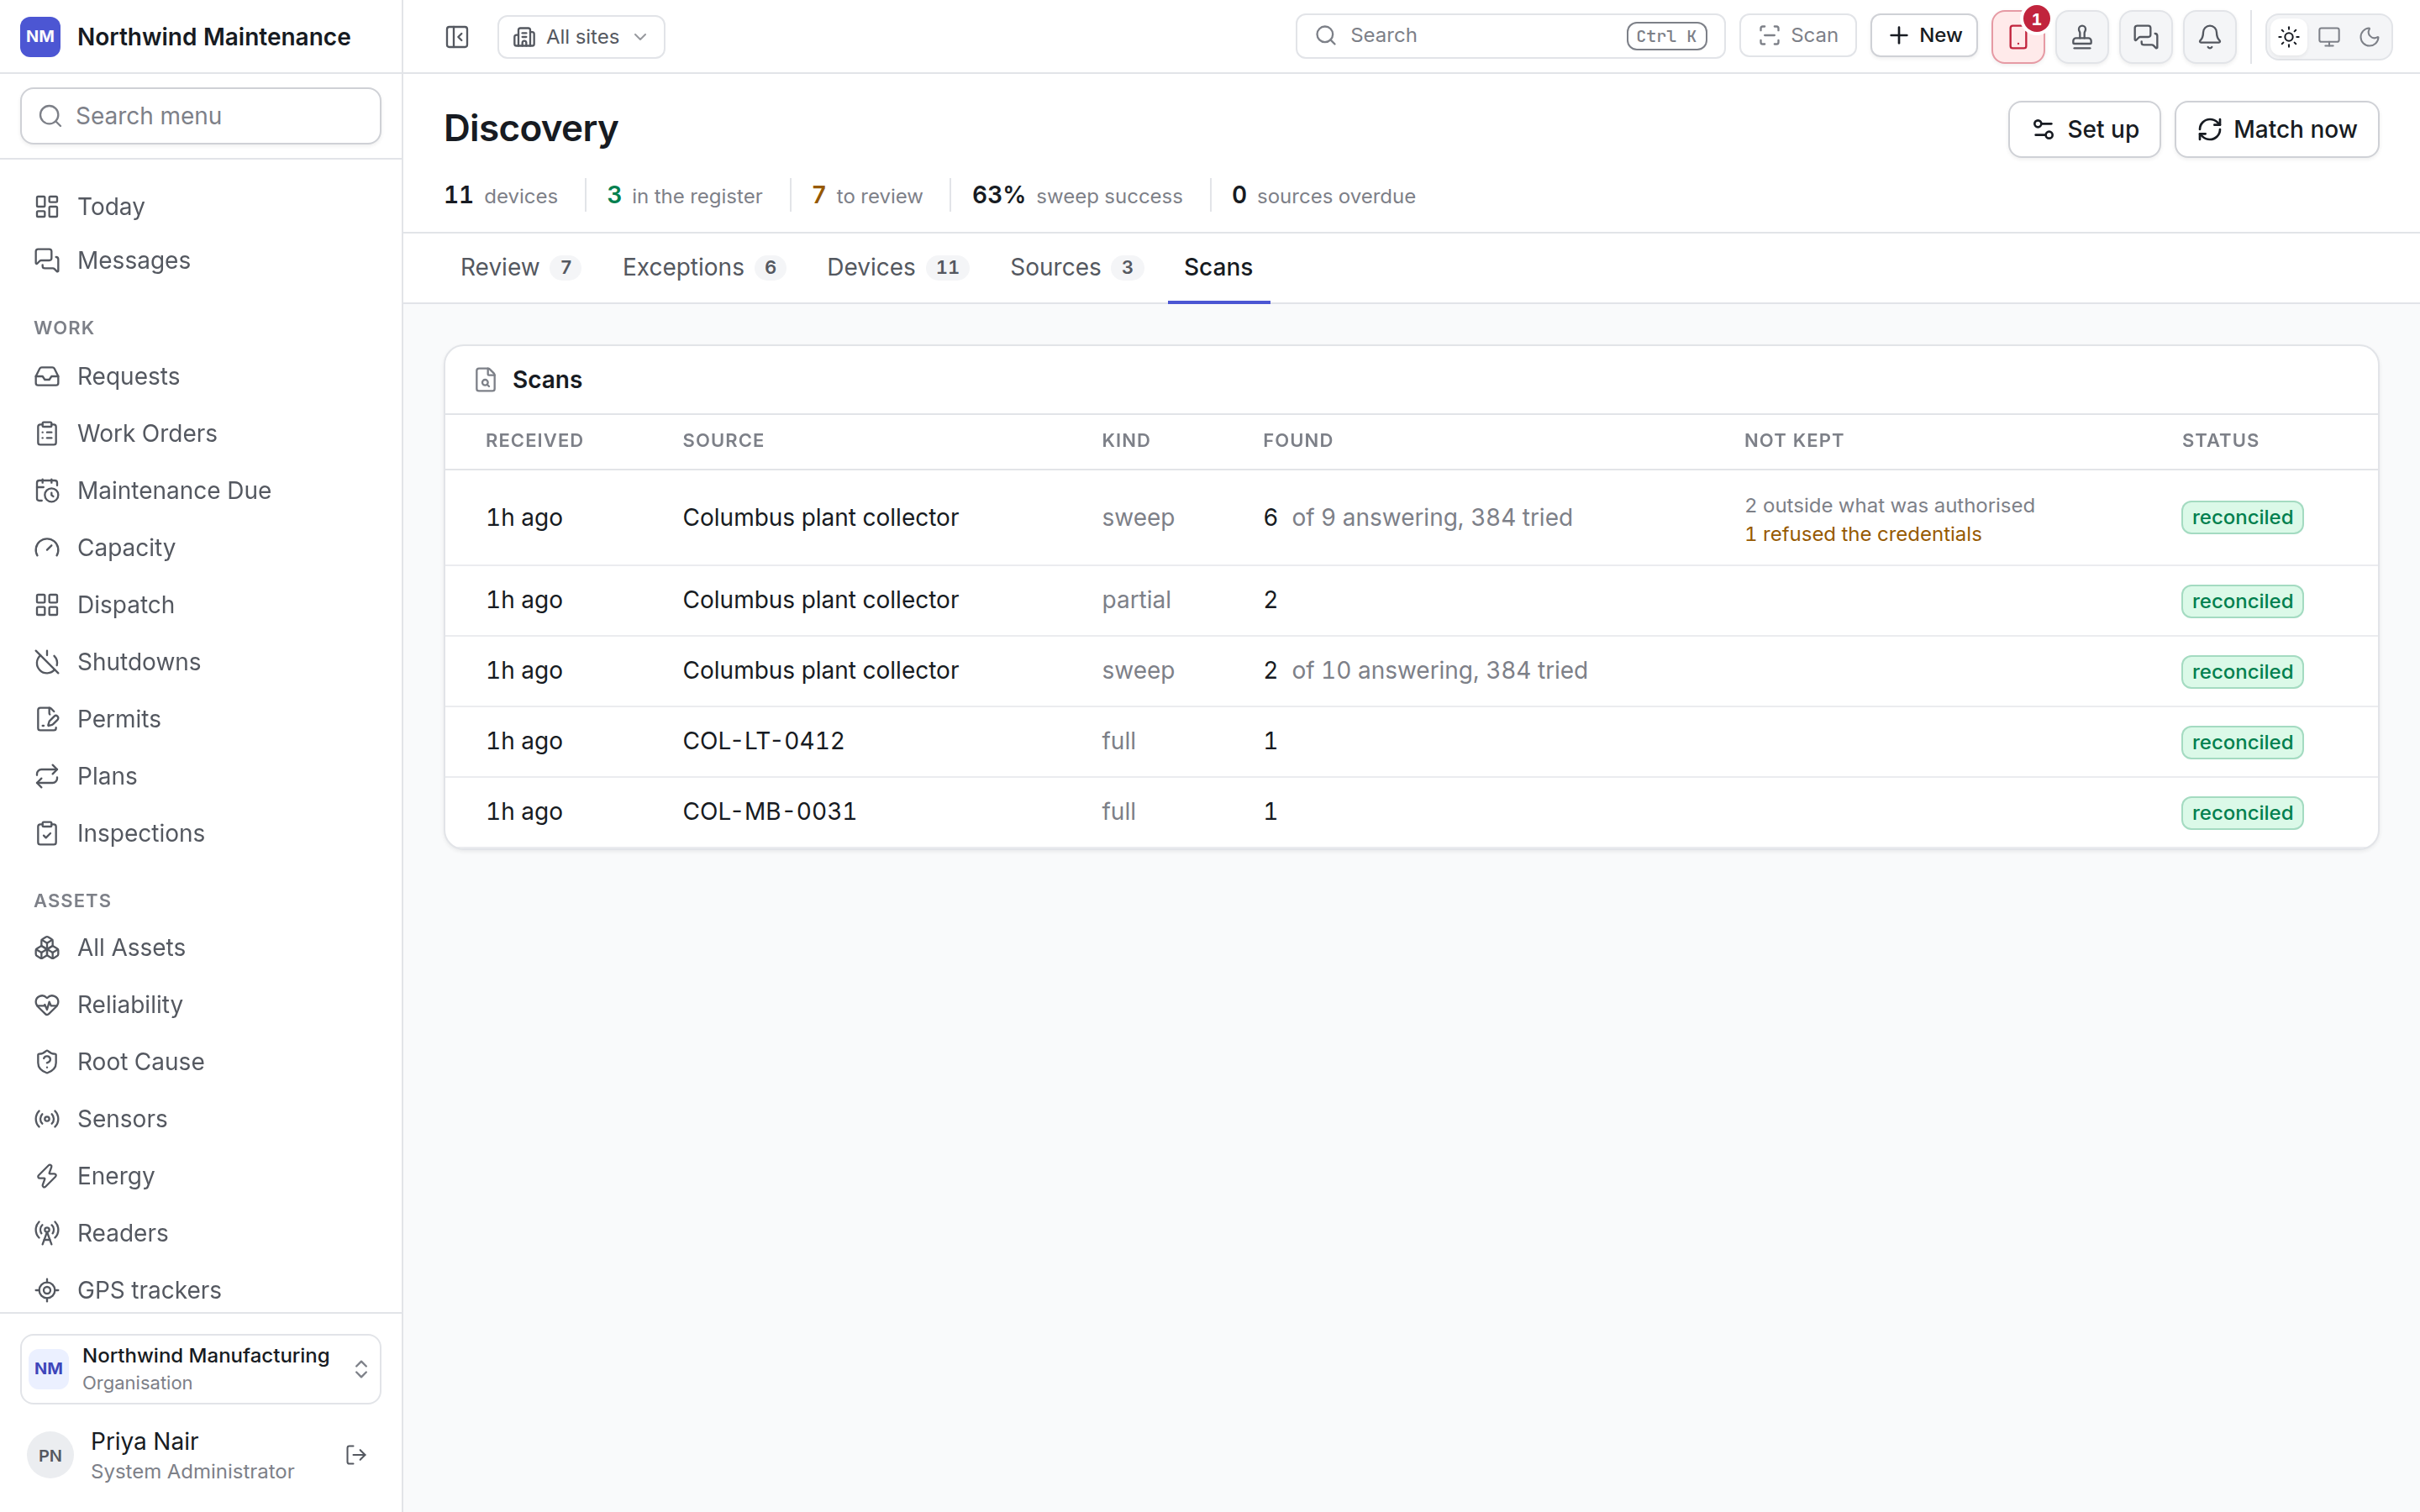Create a New item

1924,36
